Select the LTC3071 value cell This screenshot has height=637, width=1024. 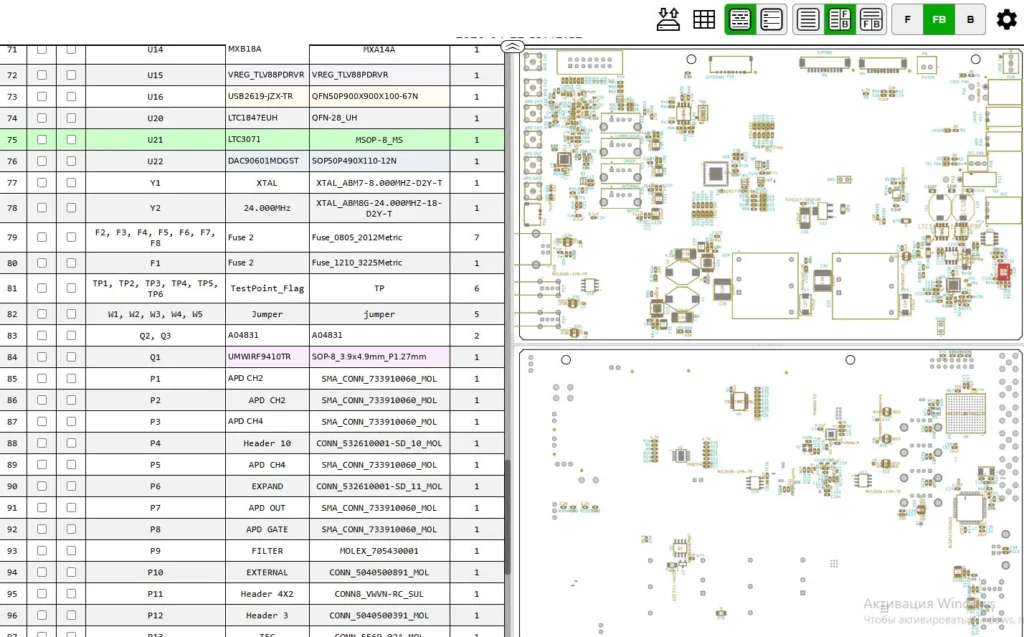(267, 140)
